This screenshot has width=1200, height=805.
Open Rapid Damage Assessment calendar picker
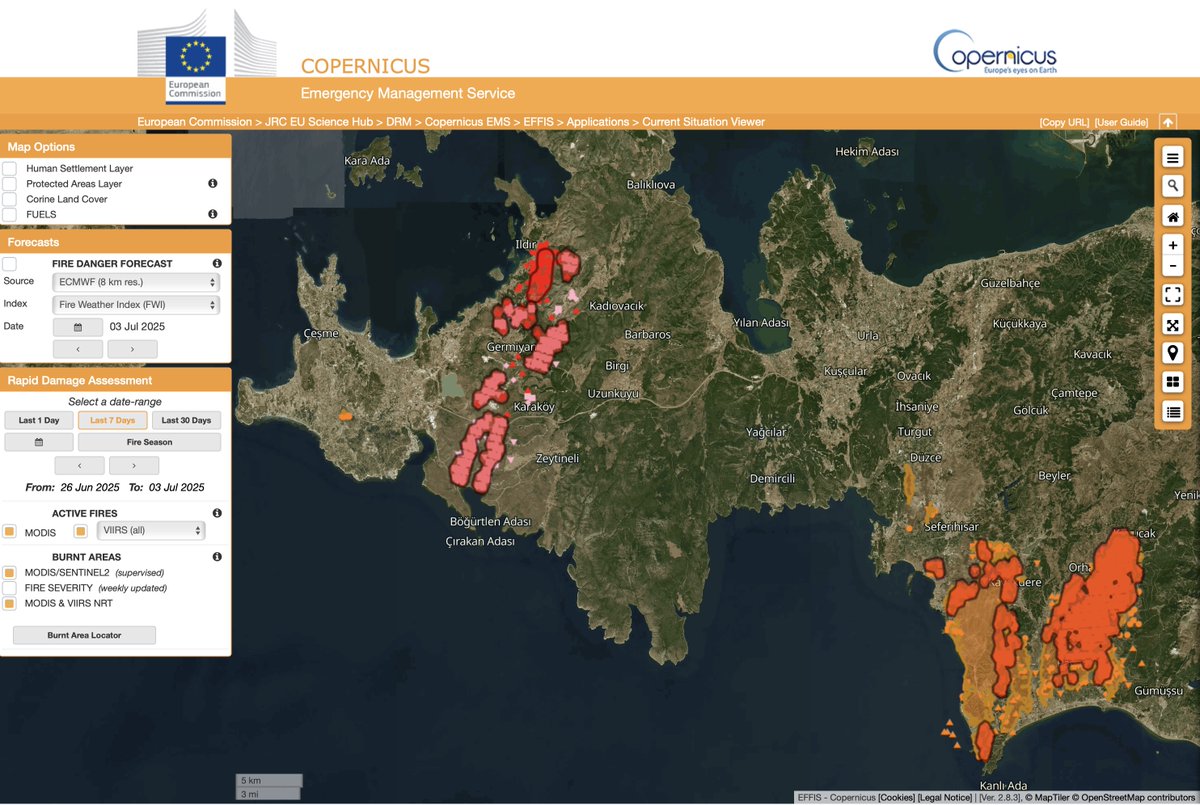coord(38,442)
